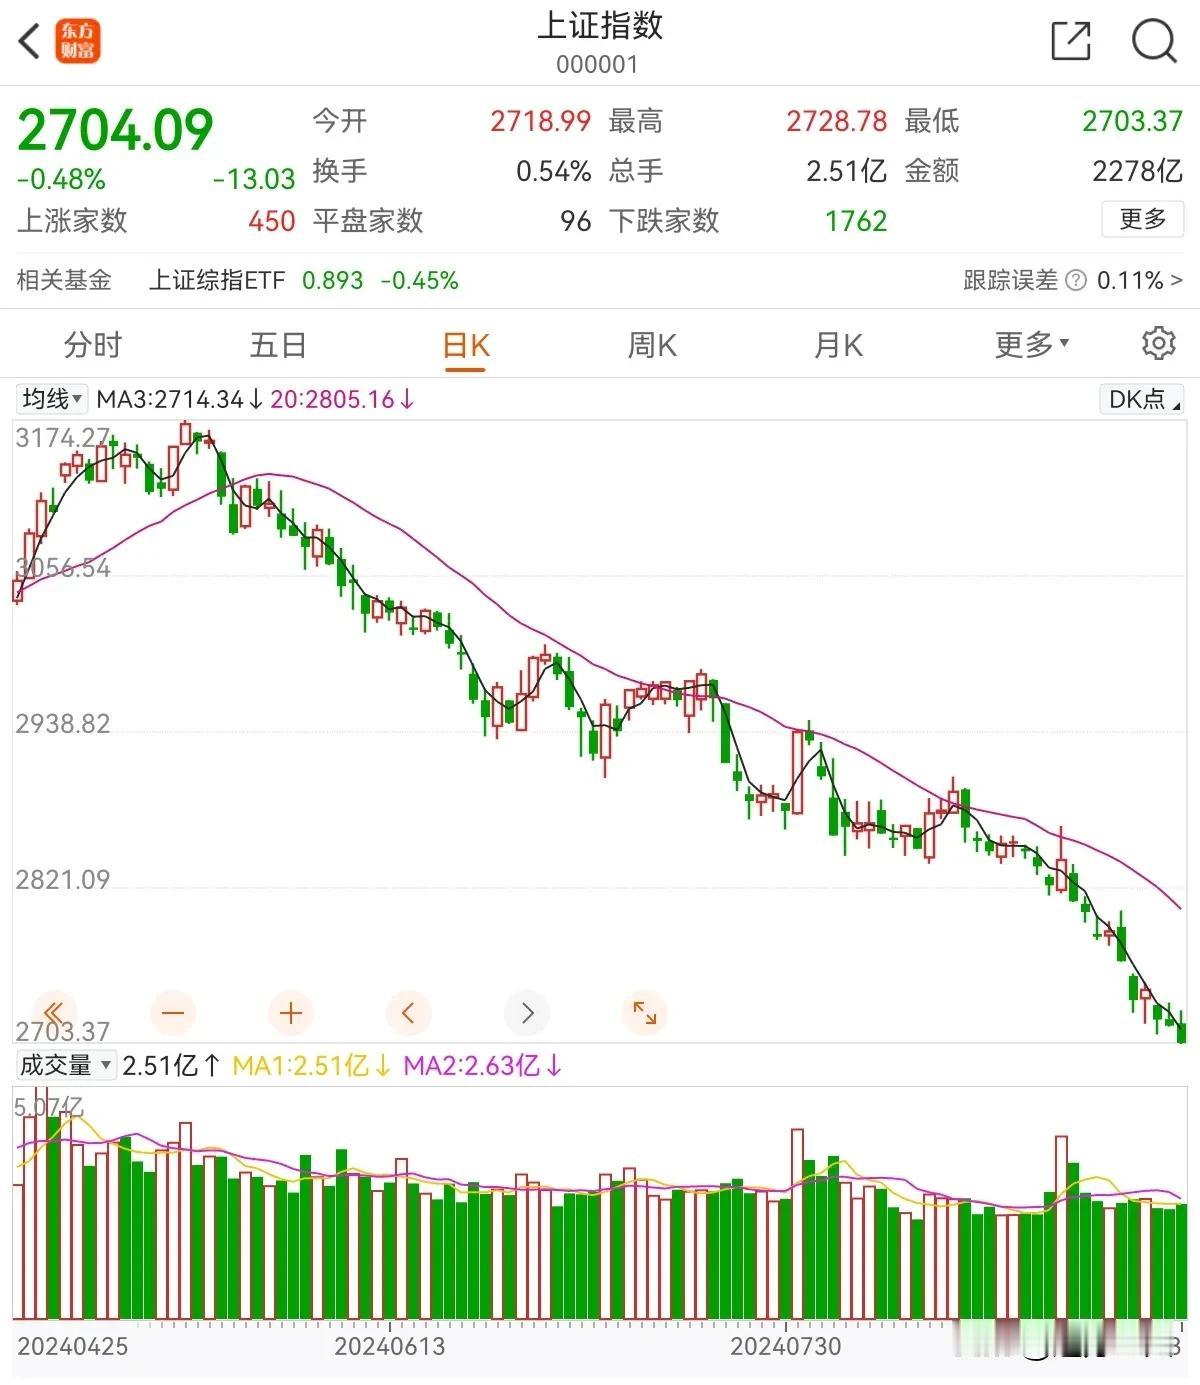Tap the -0.48% change percentage

(61, 179)
